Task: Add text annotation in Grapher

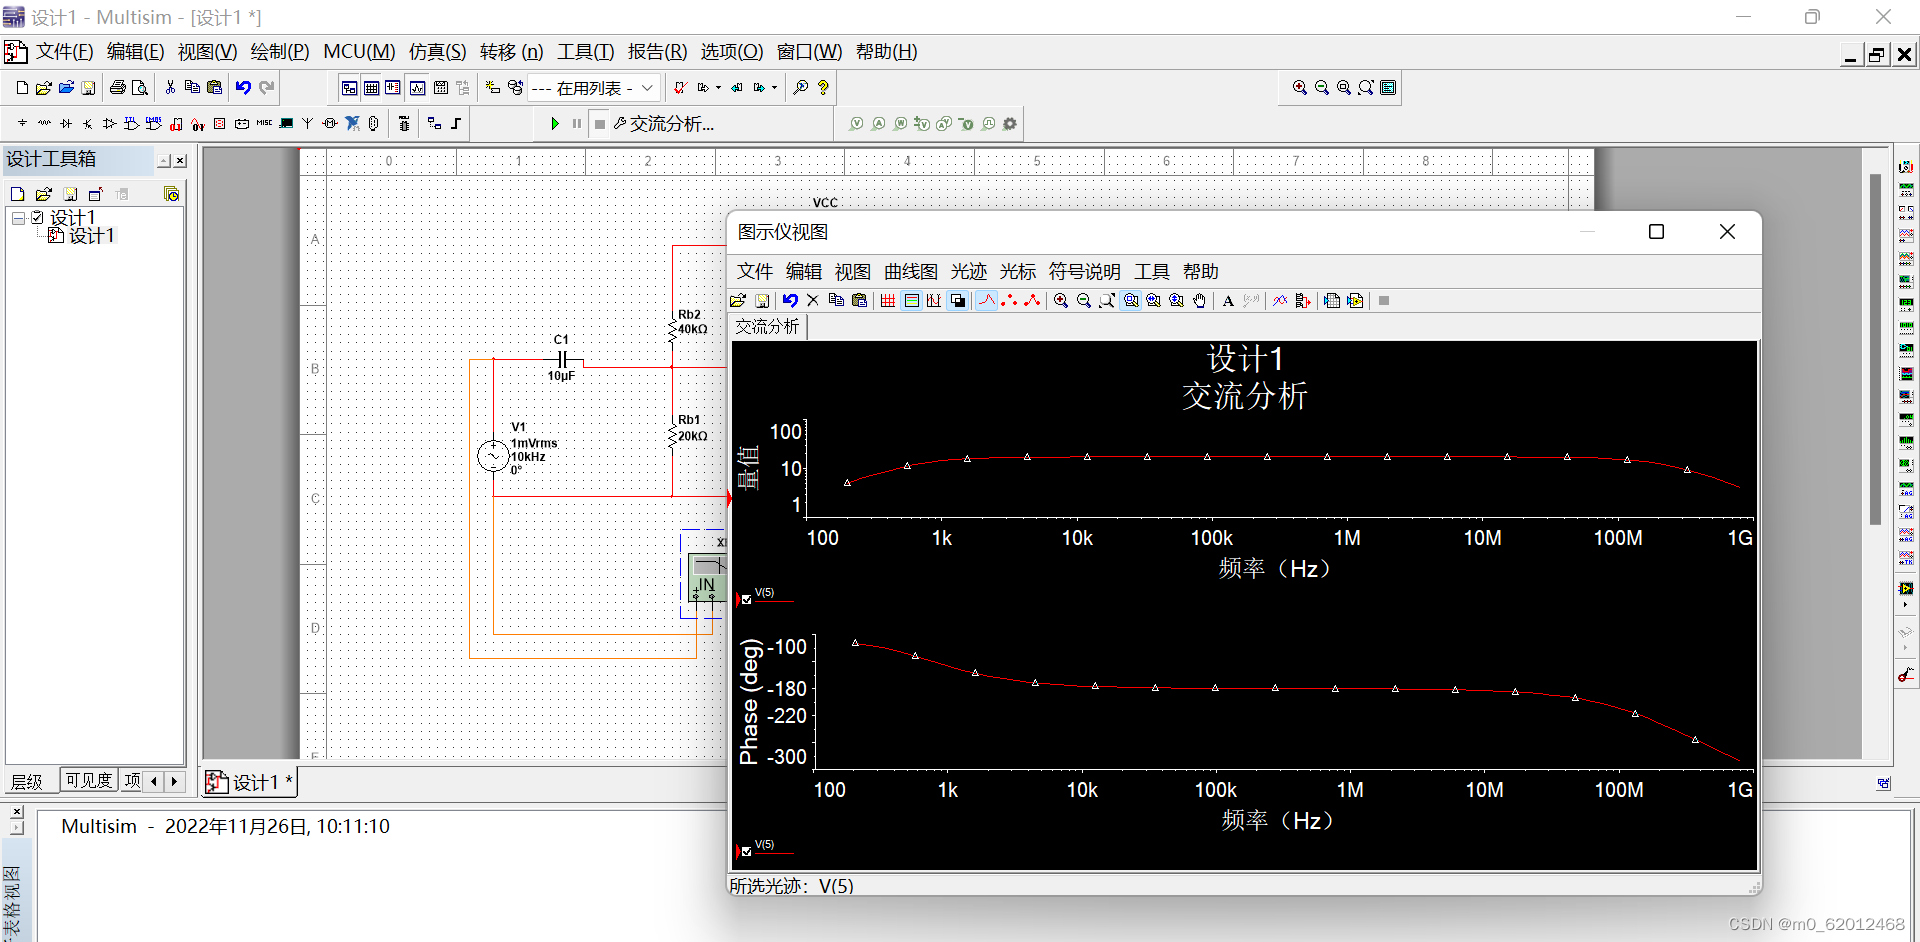Action: click(x=1228, y=301)
